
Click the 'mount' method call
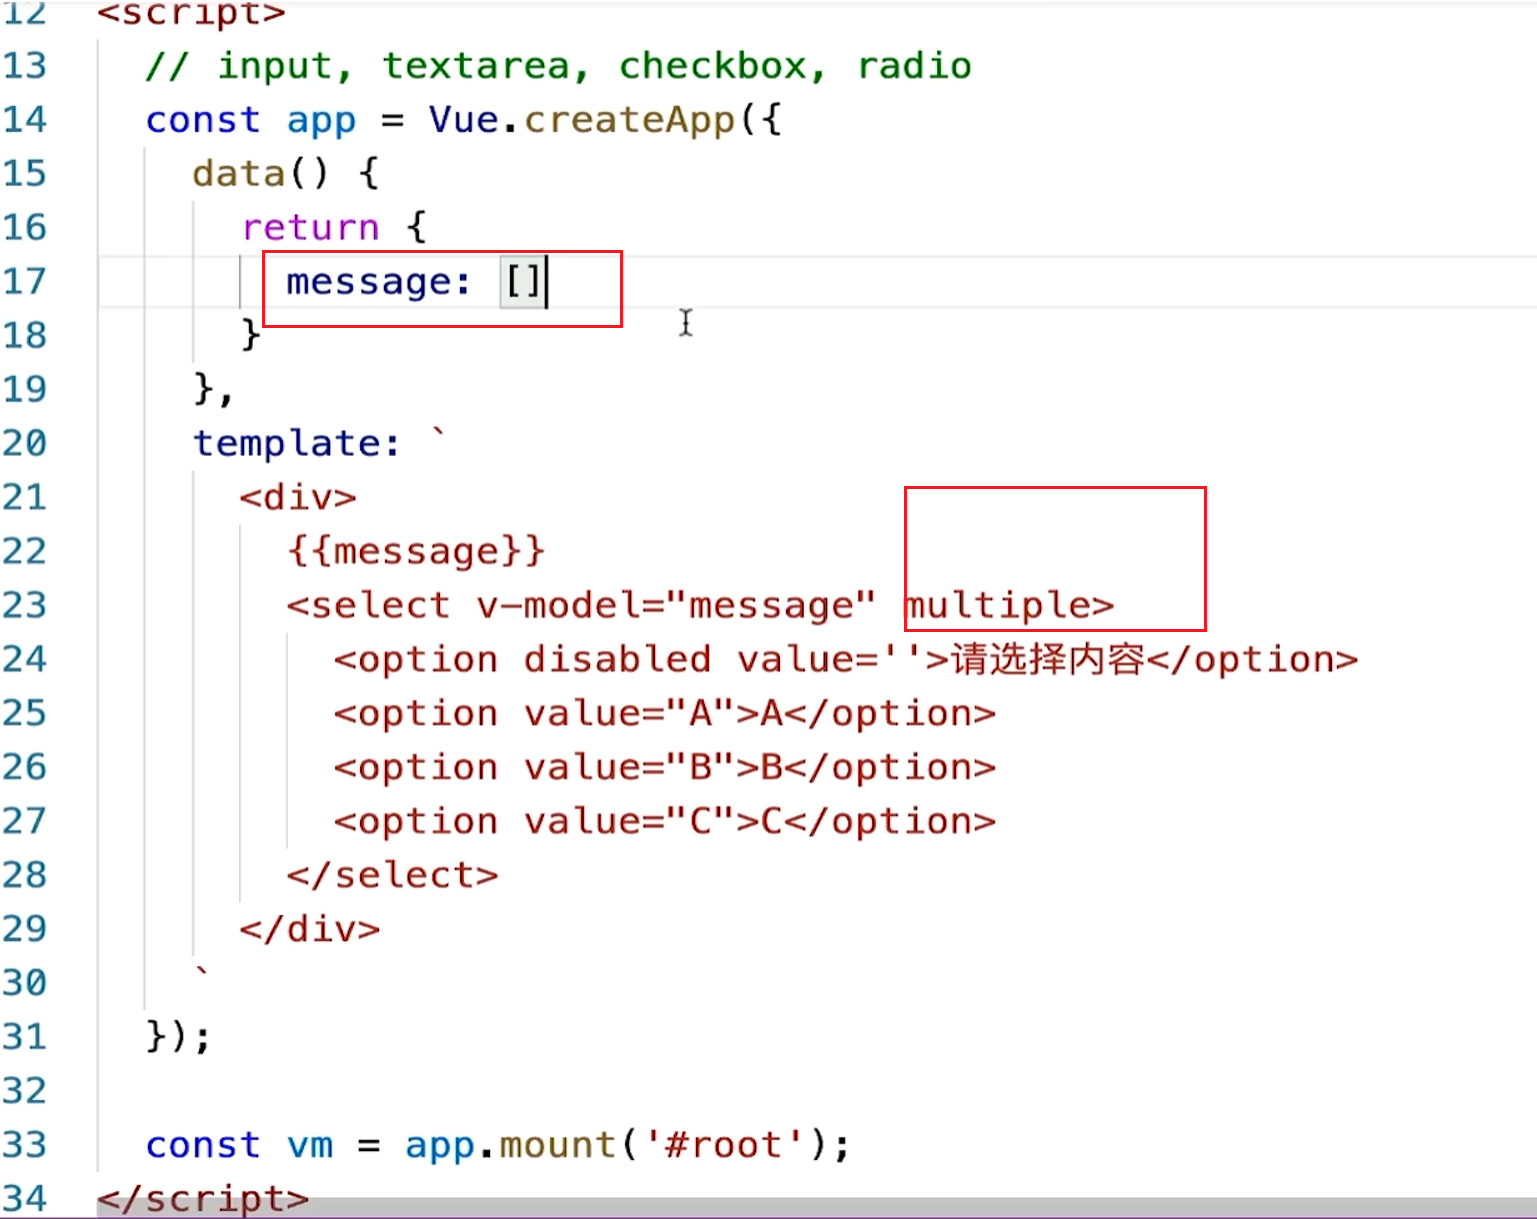coord(557,1146)
